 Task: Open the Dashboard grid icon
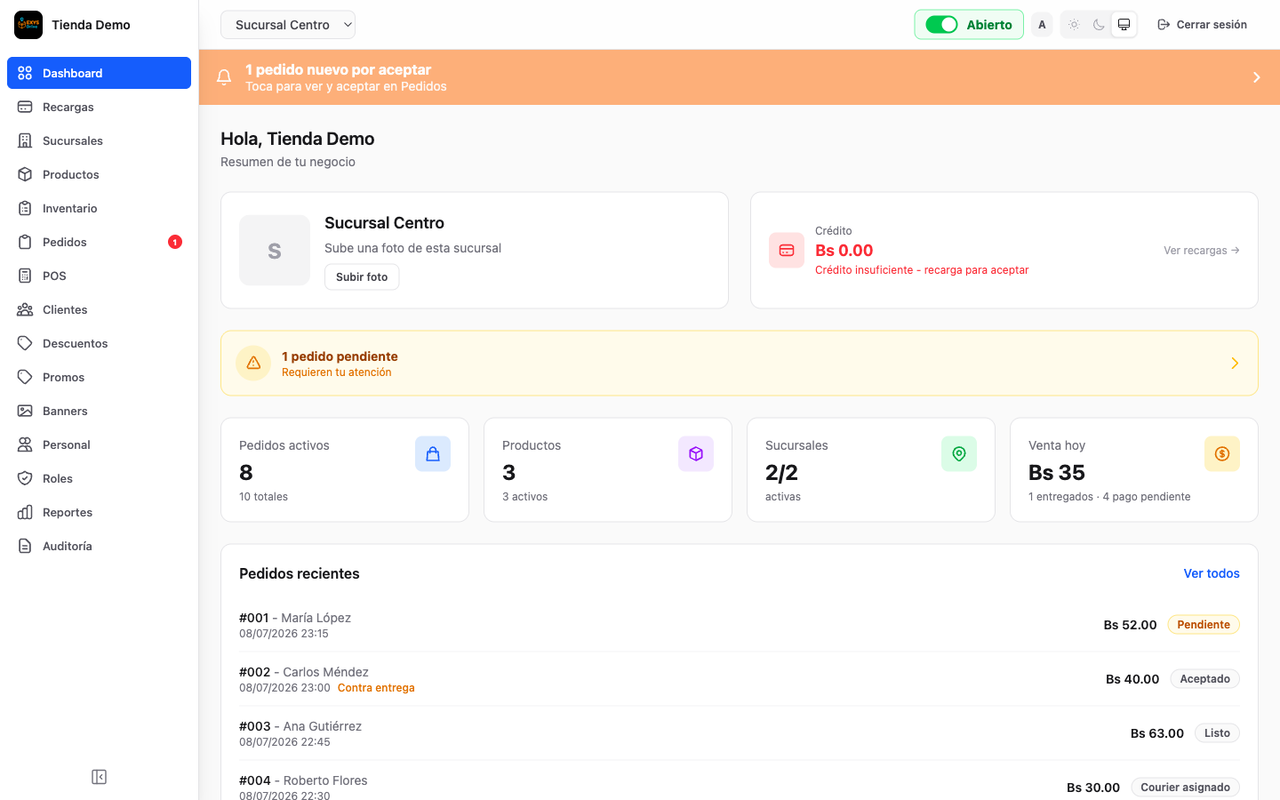(25, 73)
